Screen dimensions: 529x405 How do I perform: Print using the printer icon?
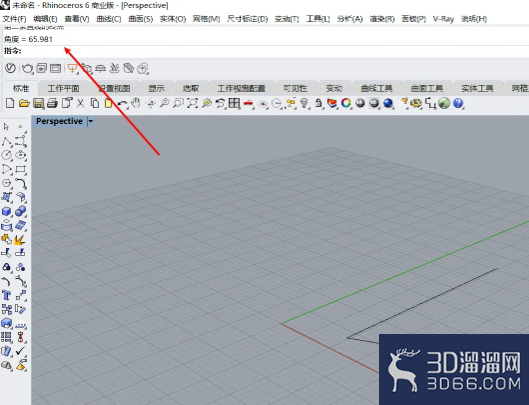(x=52, y=103)
